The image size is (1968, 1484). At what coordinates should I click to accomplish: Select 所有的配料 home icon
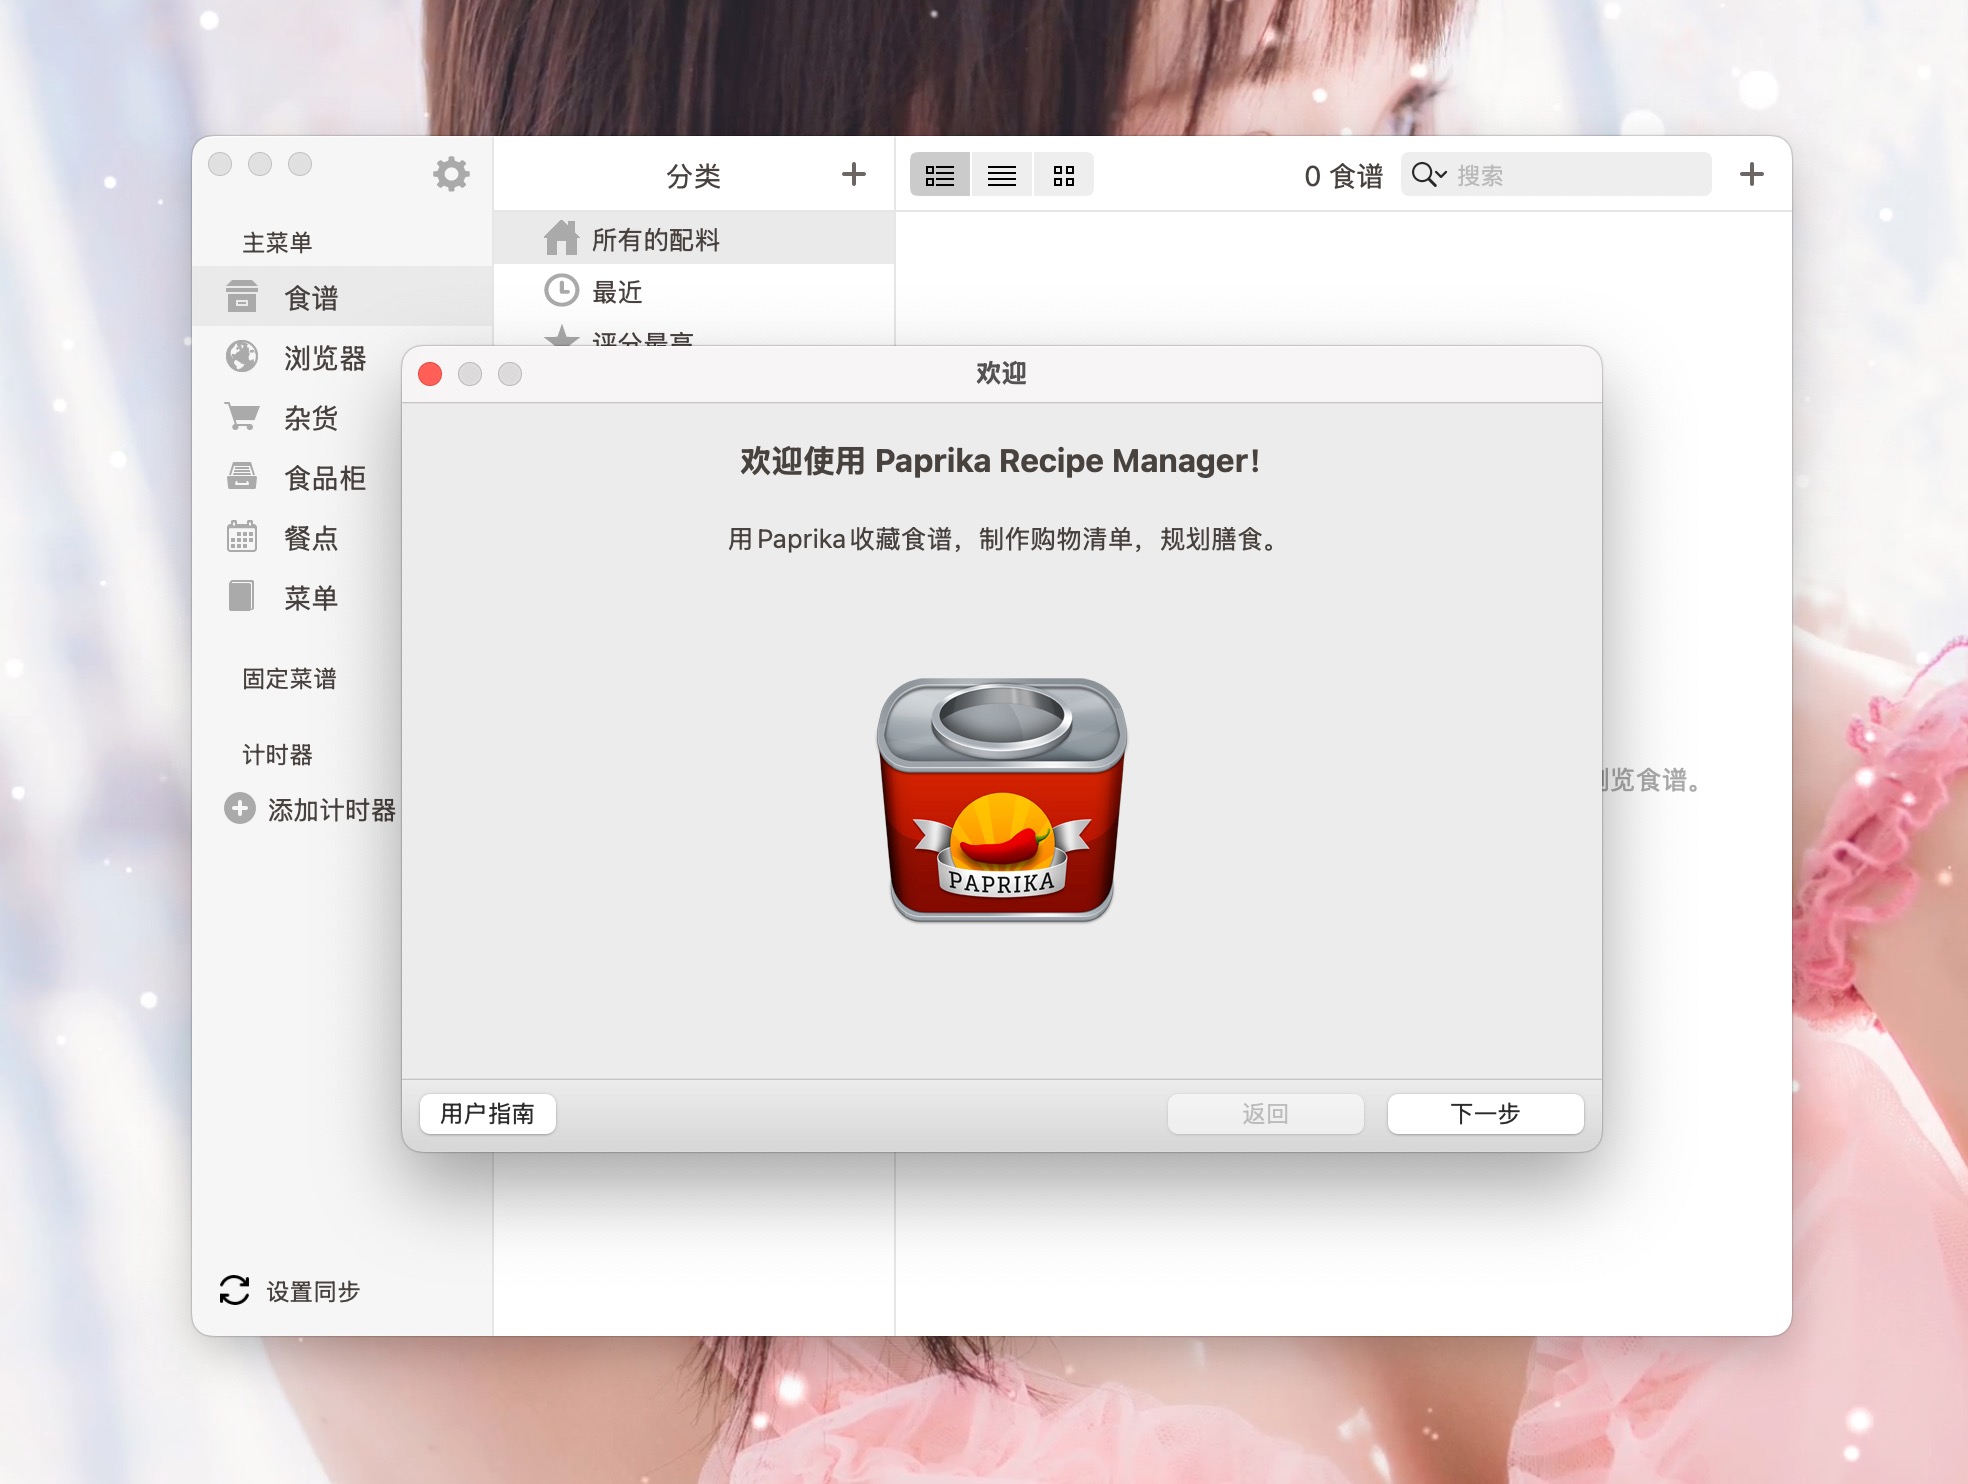pyautogui.click(x=561, y=238)
